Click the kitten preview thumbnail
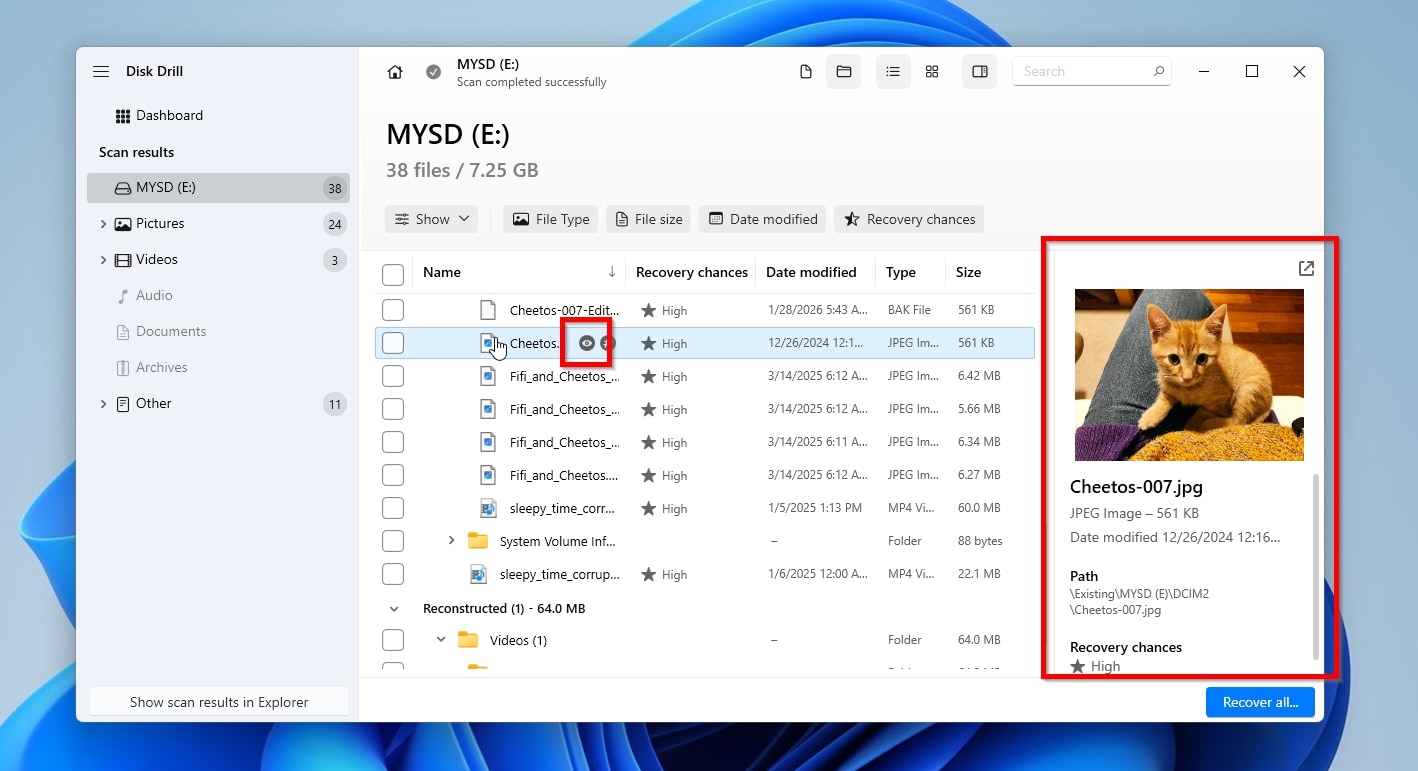 coord(1189,375)
